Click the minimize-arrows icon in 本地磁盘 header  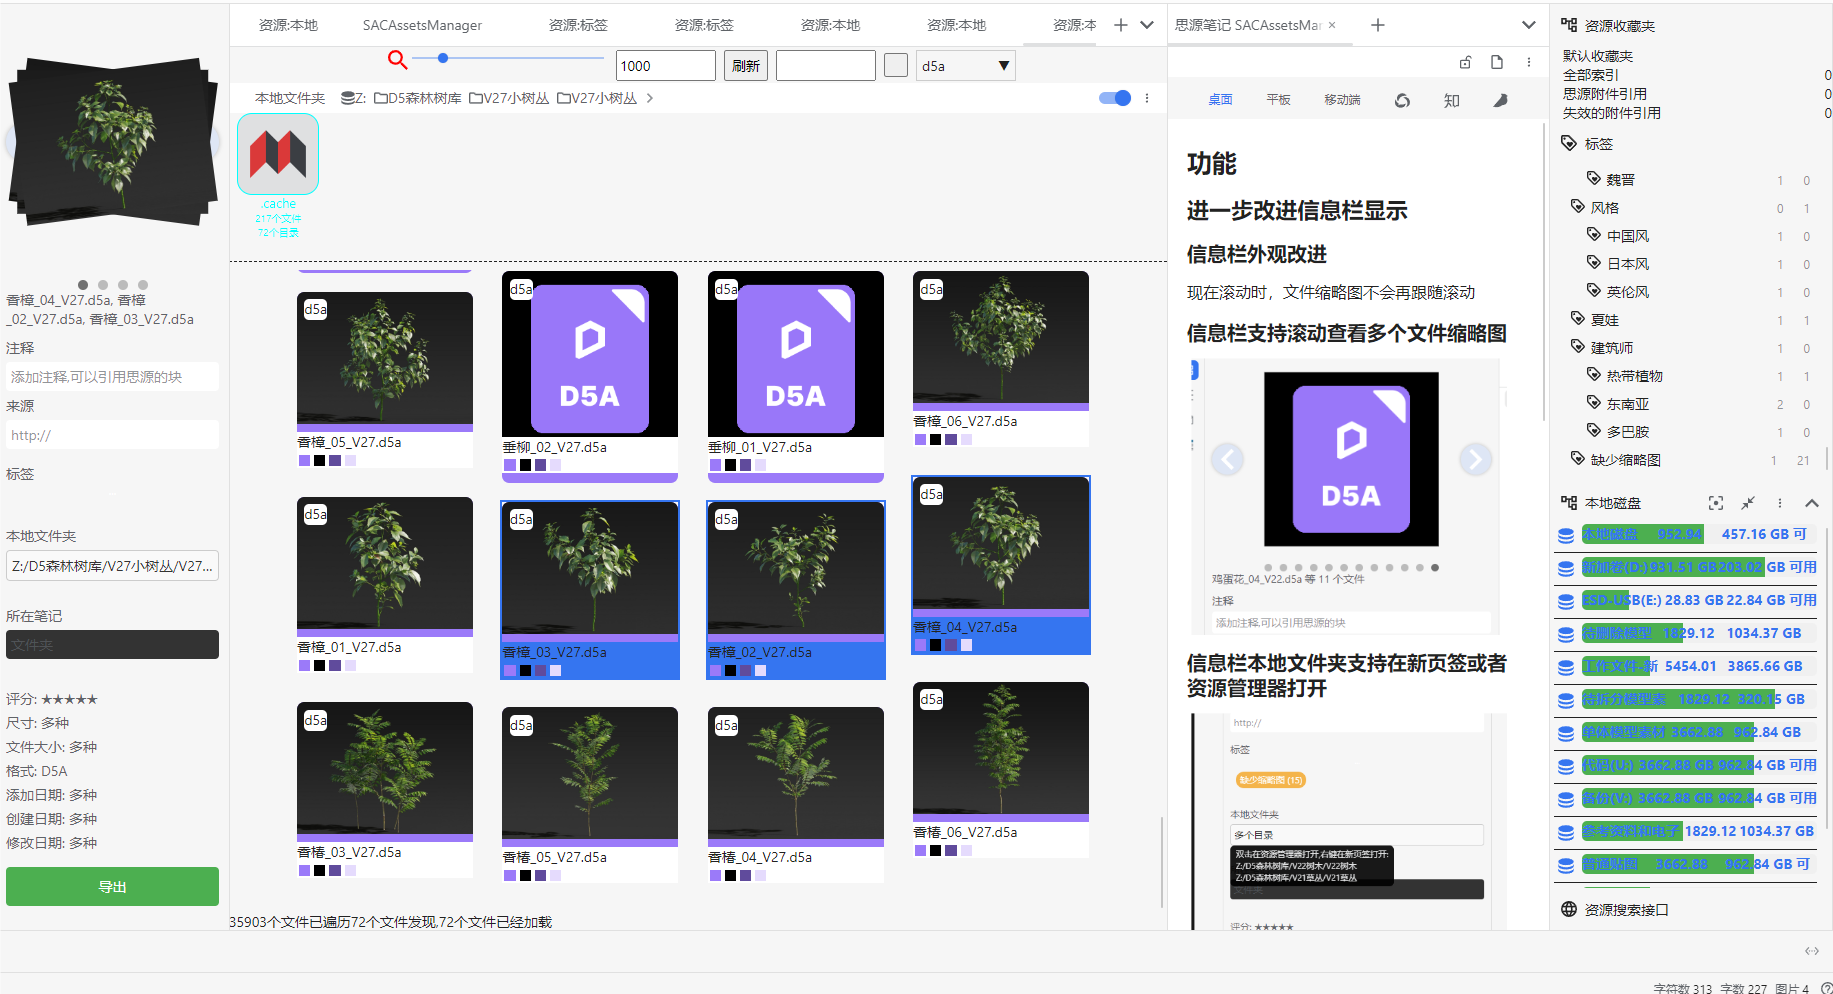coord(1747,503)
